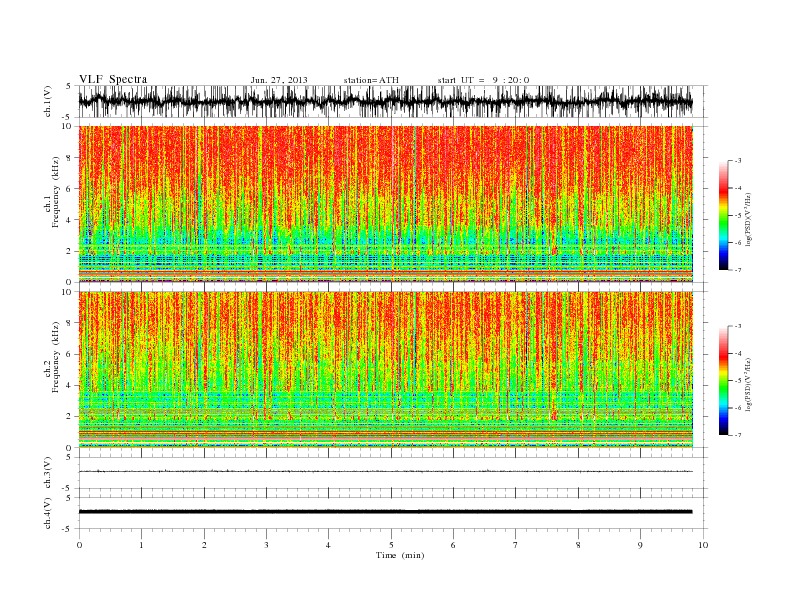
Task: Select the "start UT = 9:20:0" text
Action: click(x=483, y=80)
